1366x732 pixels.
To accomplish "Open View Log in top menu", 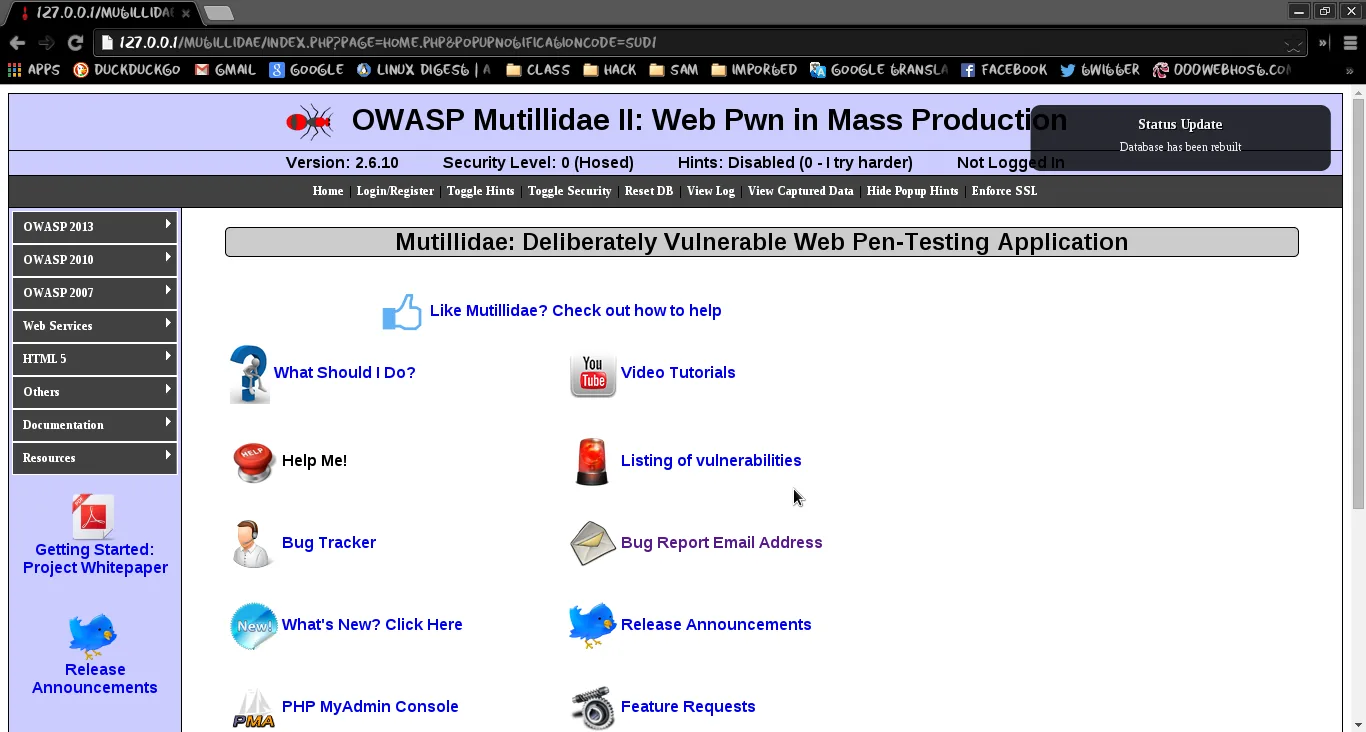I will pos(711,191).
